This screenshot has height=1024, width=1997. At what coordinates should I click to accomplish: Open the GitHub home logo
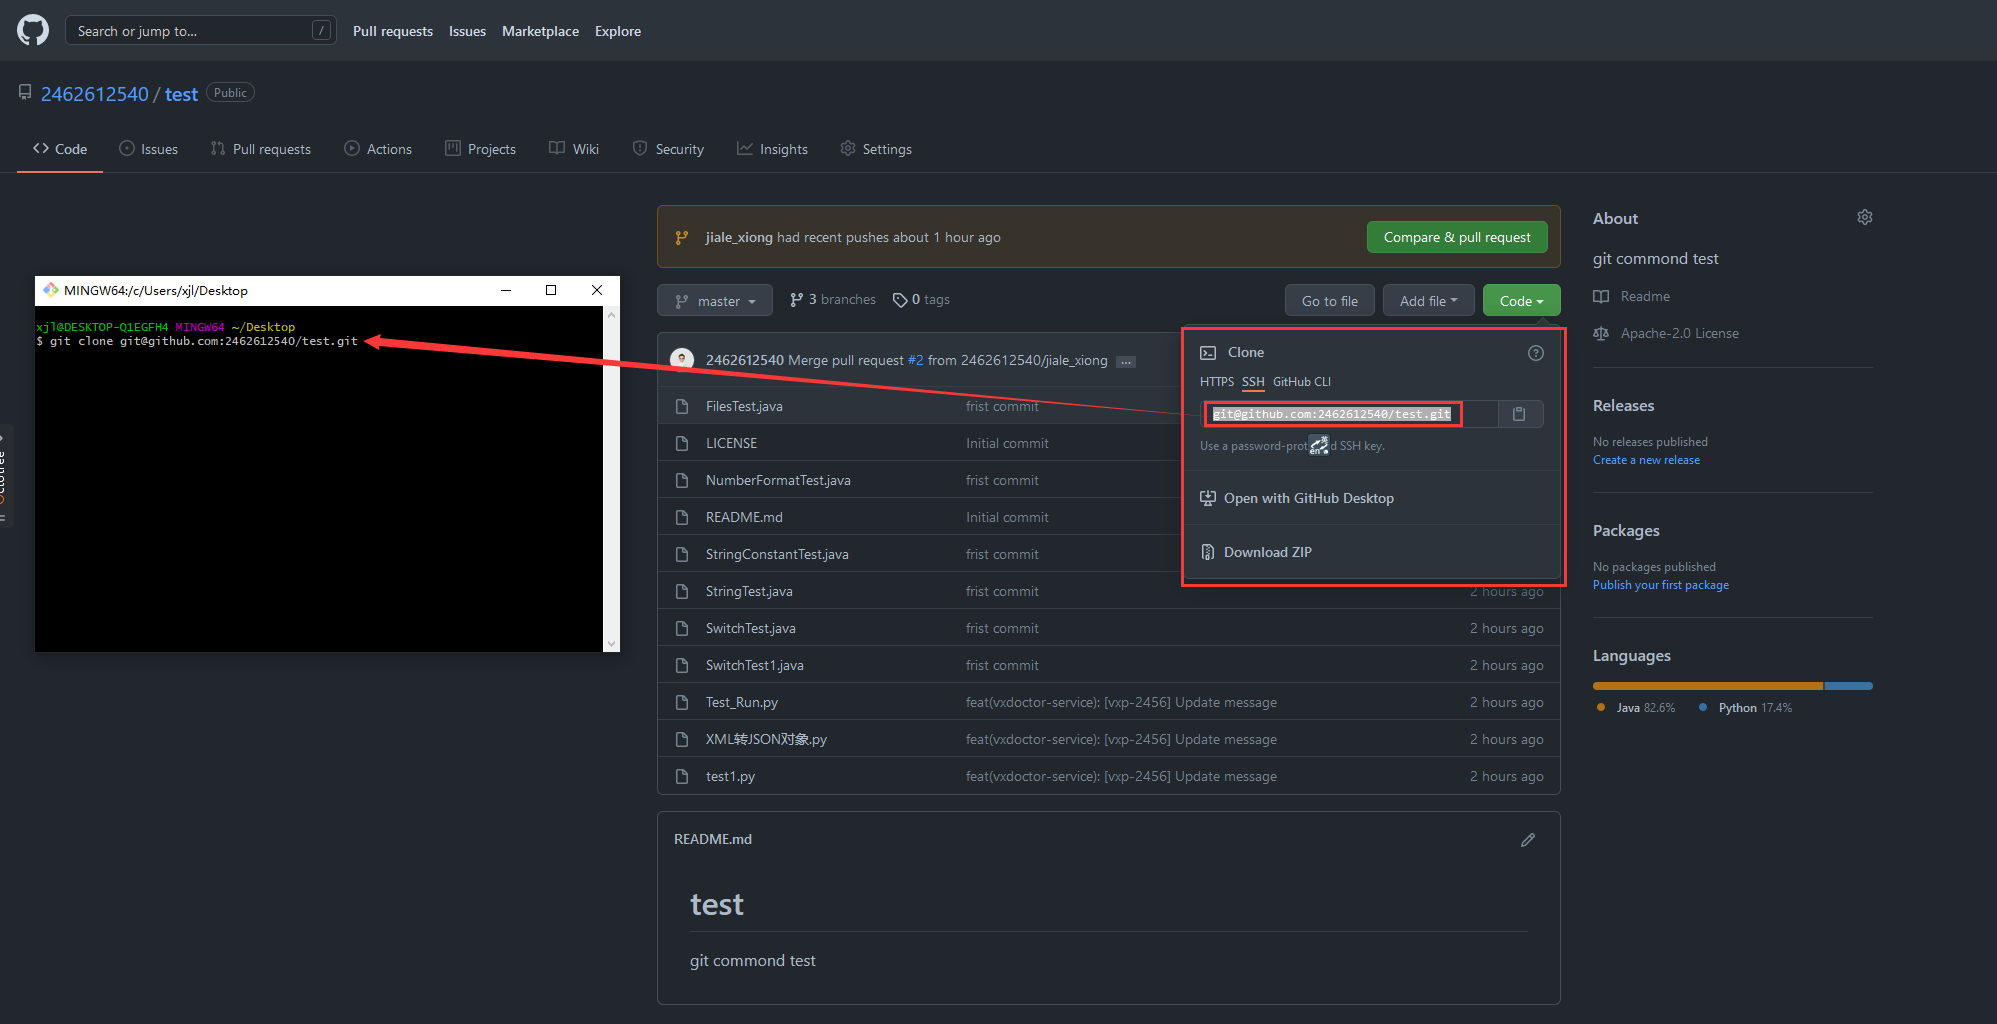click(x=33, y=30)
